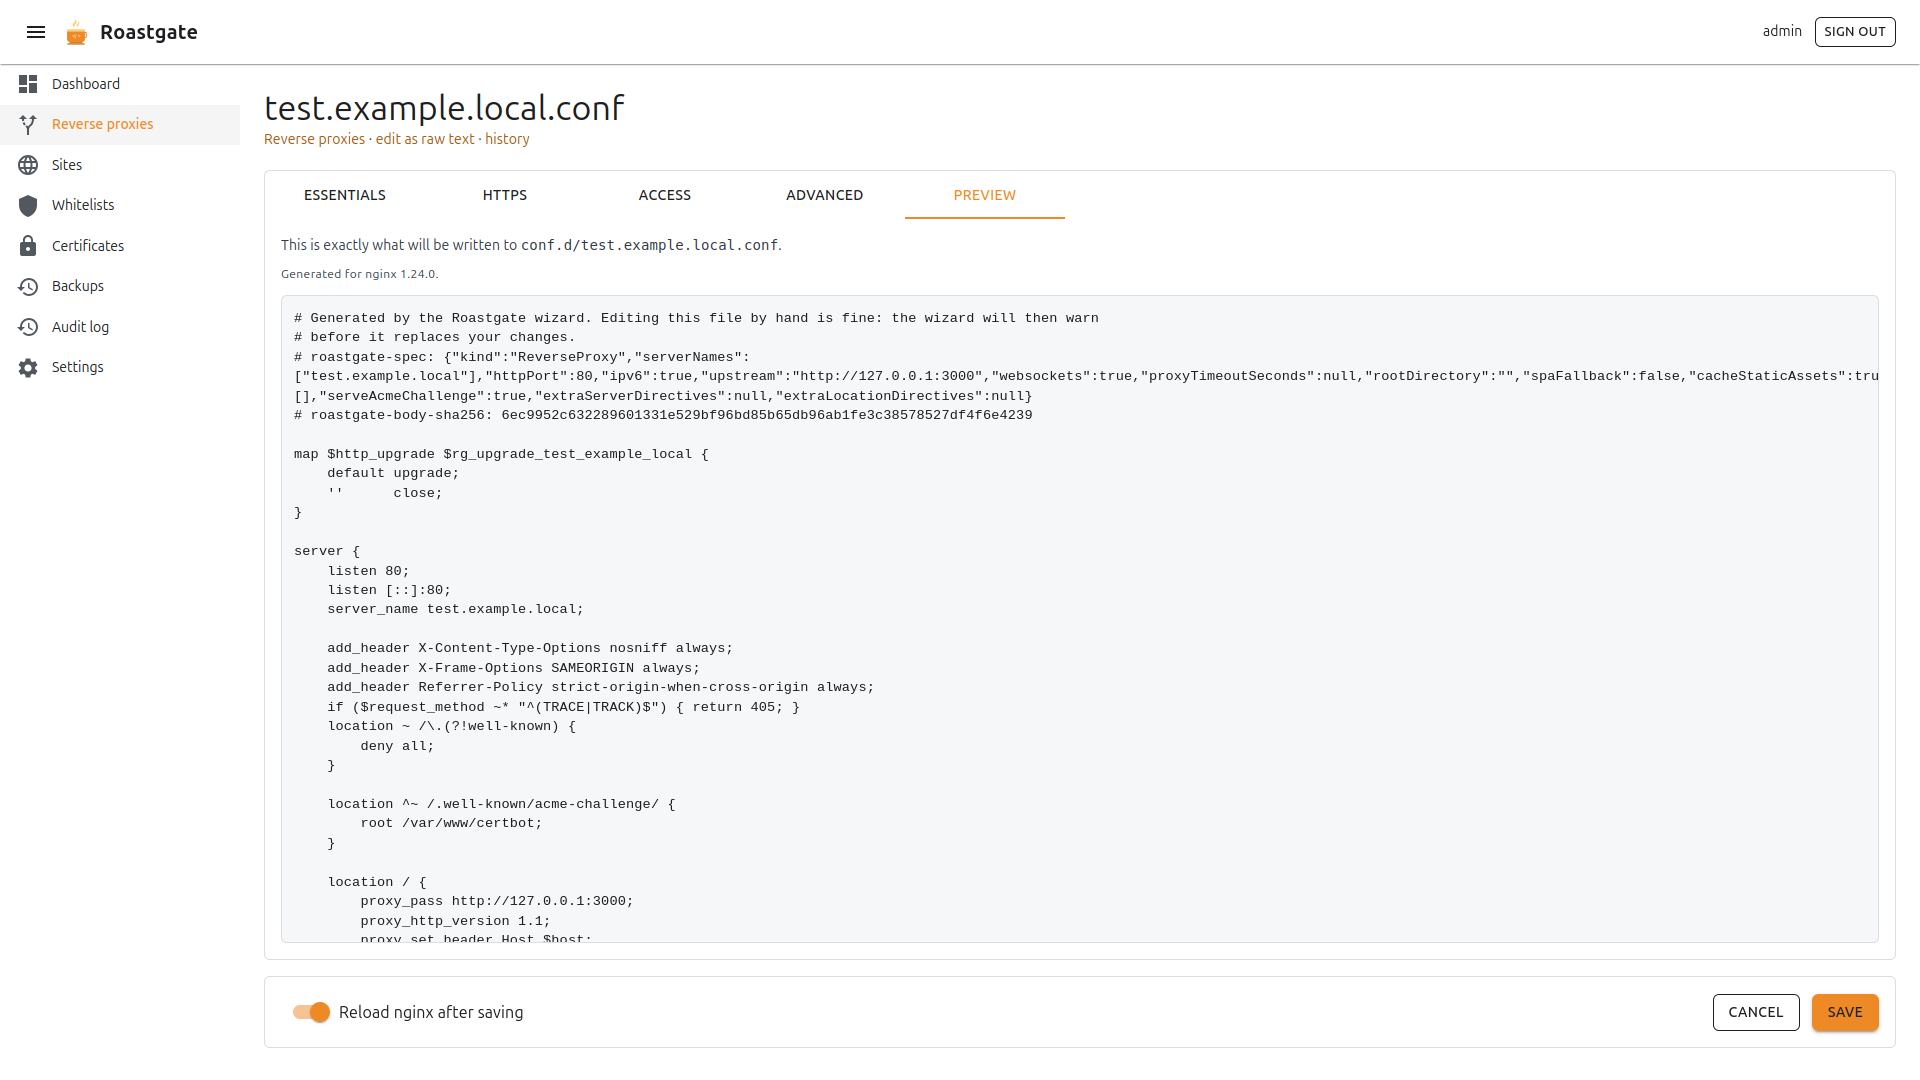Click the Reload nginx after saving label
Screen dimensions: 1920x1080
[x=431, y=1012]
